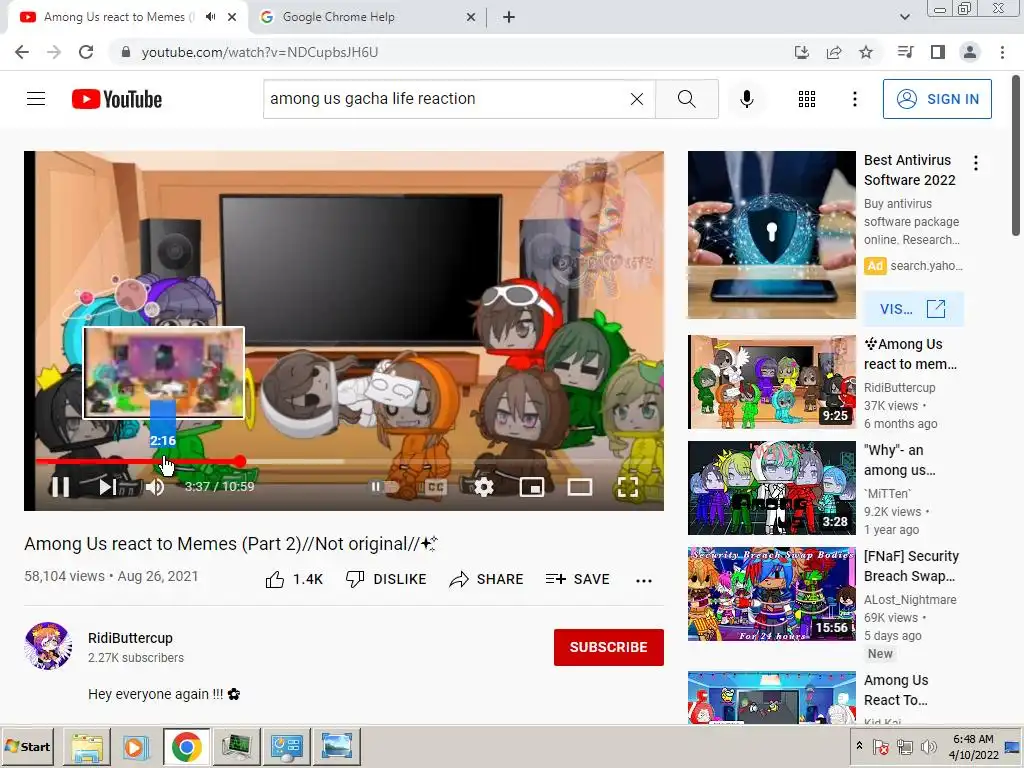Install the YouTube app icon in the address bar
The height and width of the screenshot is (768, 1024).
click(802, 52)
